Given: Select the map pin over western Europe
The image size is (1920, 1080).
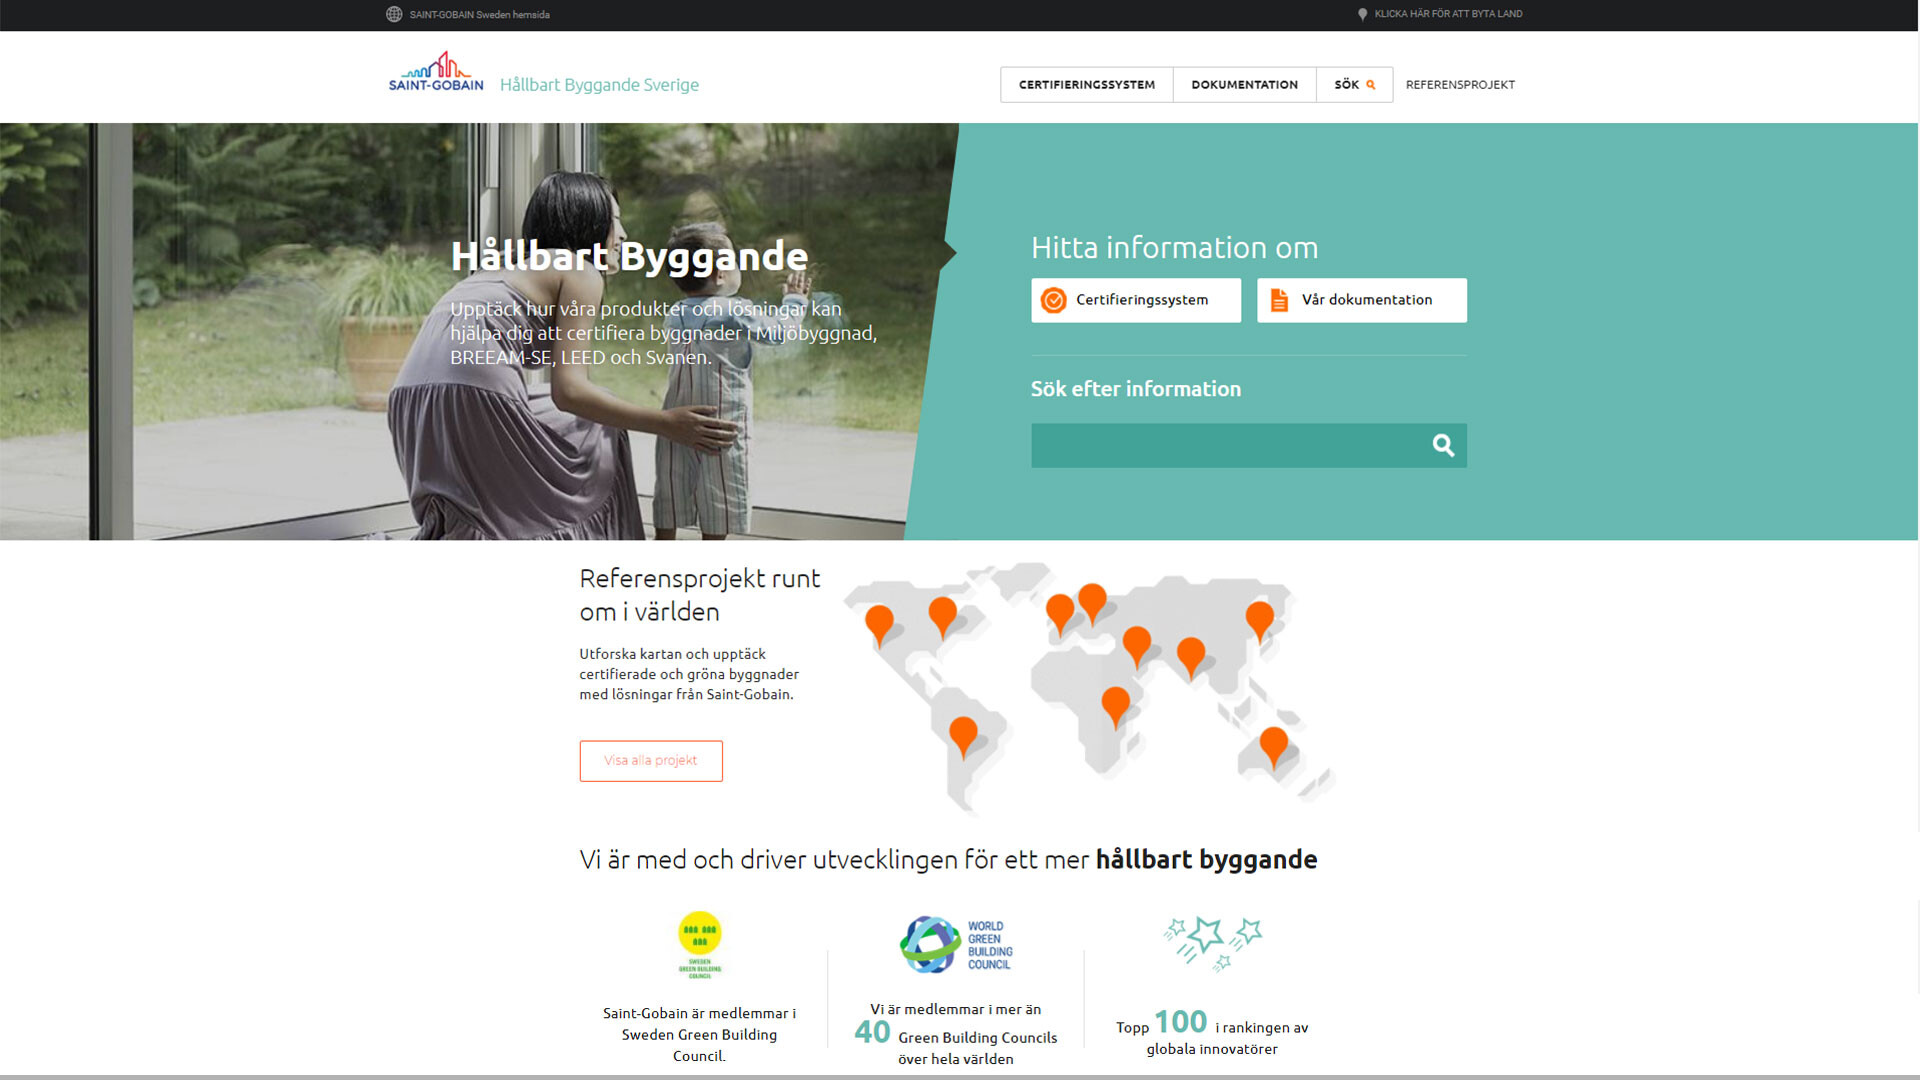Looking at the screenshot, I should tap(1060, 613).
